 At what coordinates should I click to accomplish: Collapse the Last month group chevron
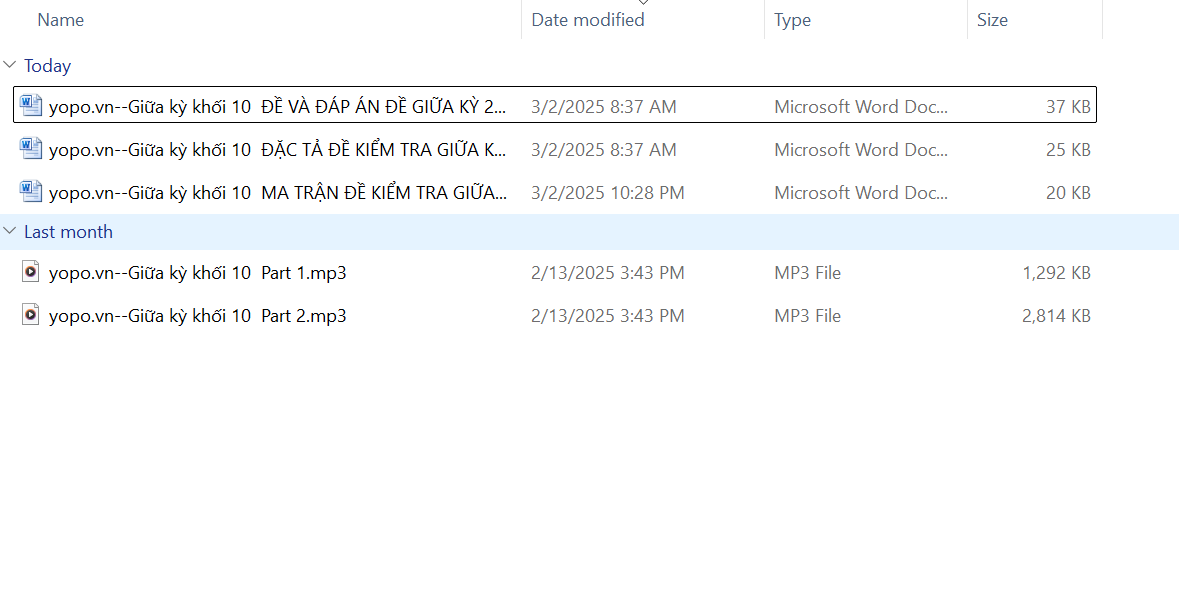[x=10, y=232]
